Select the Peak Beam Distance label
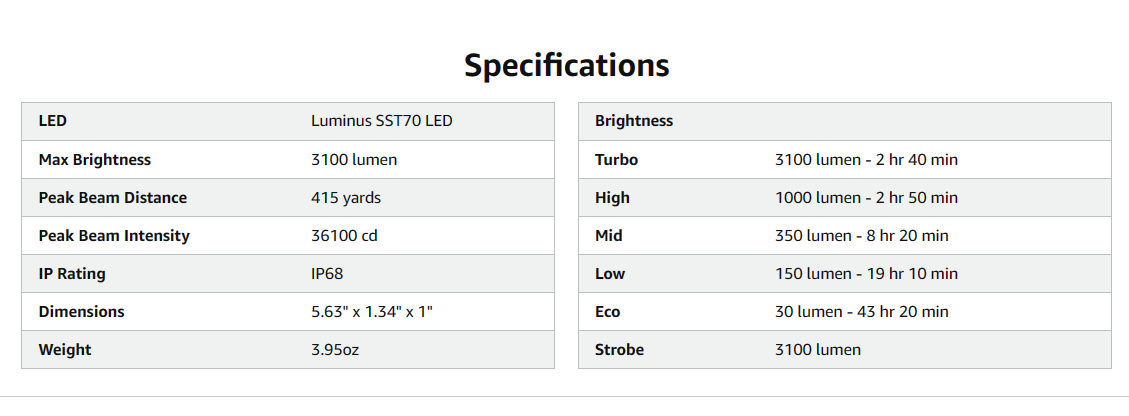 [112, 197]
